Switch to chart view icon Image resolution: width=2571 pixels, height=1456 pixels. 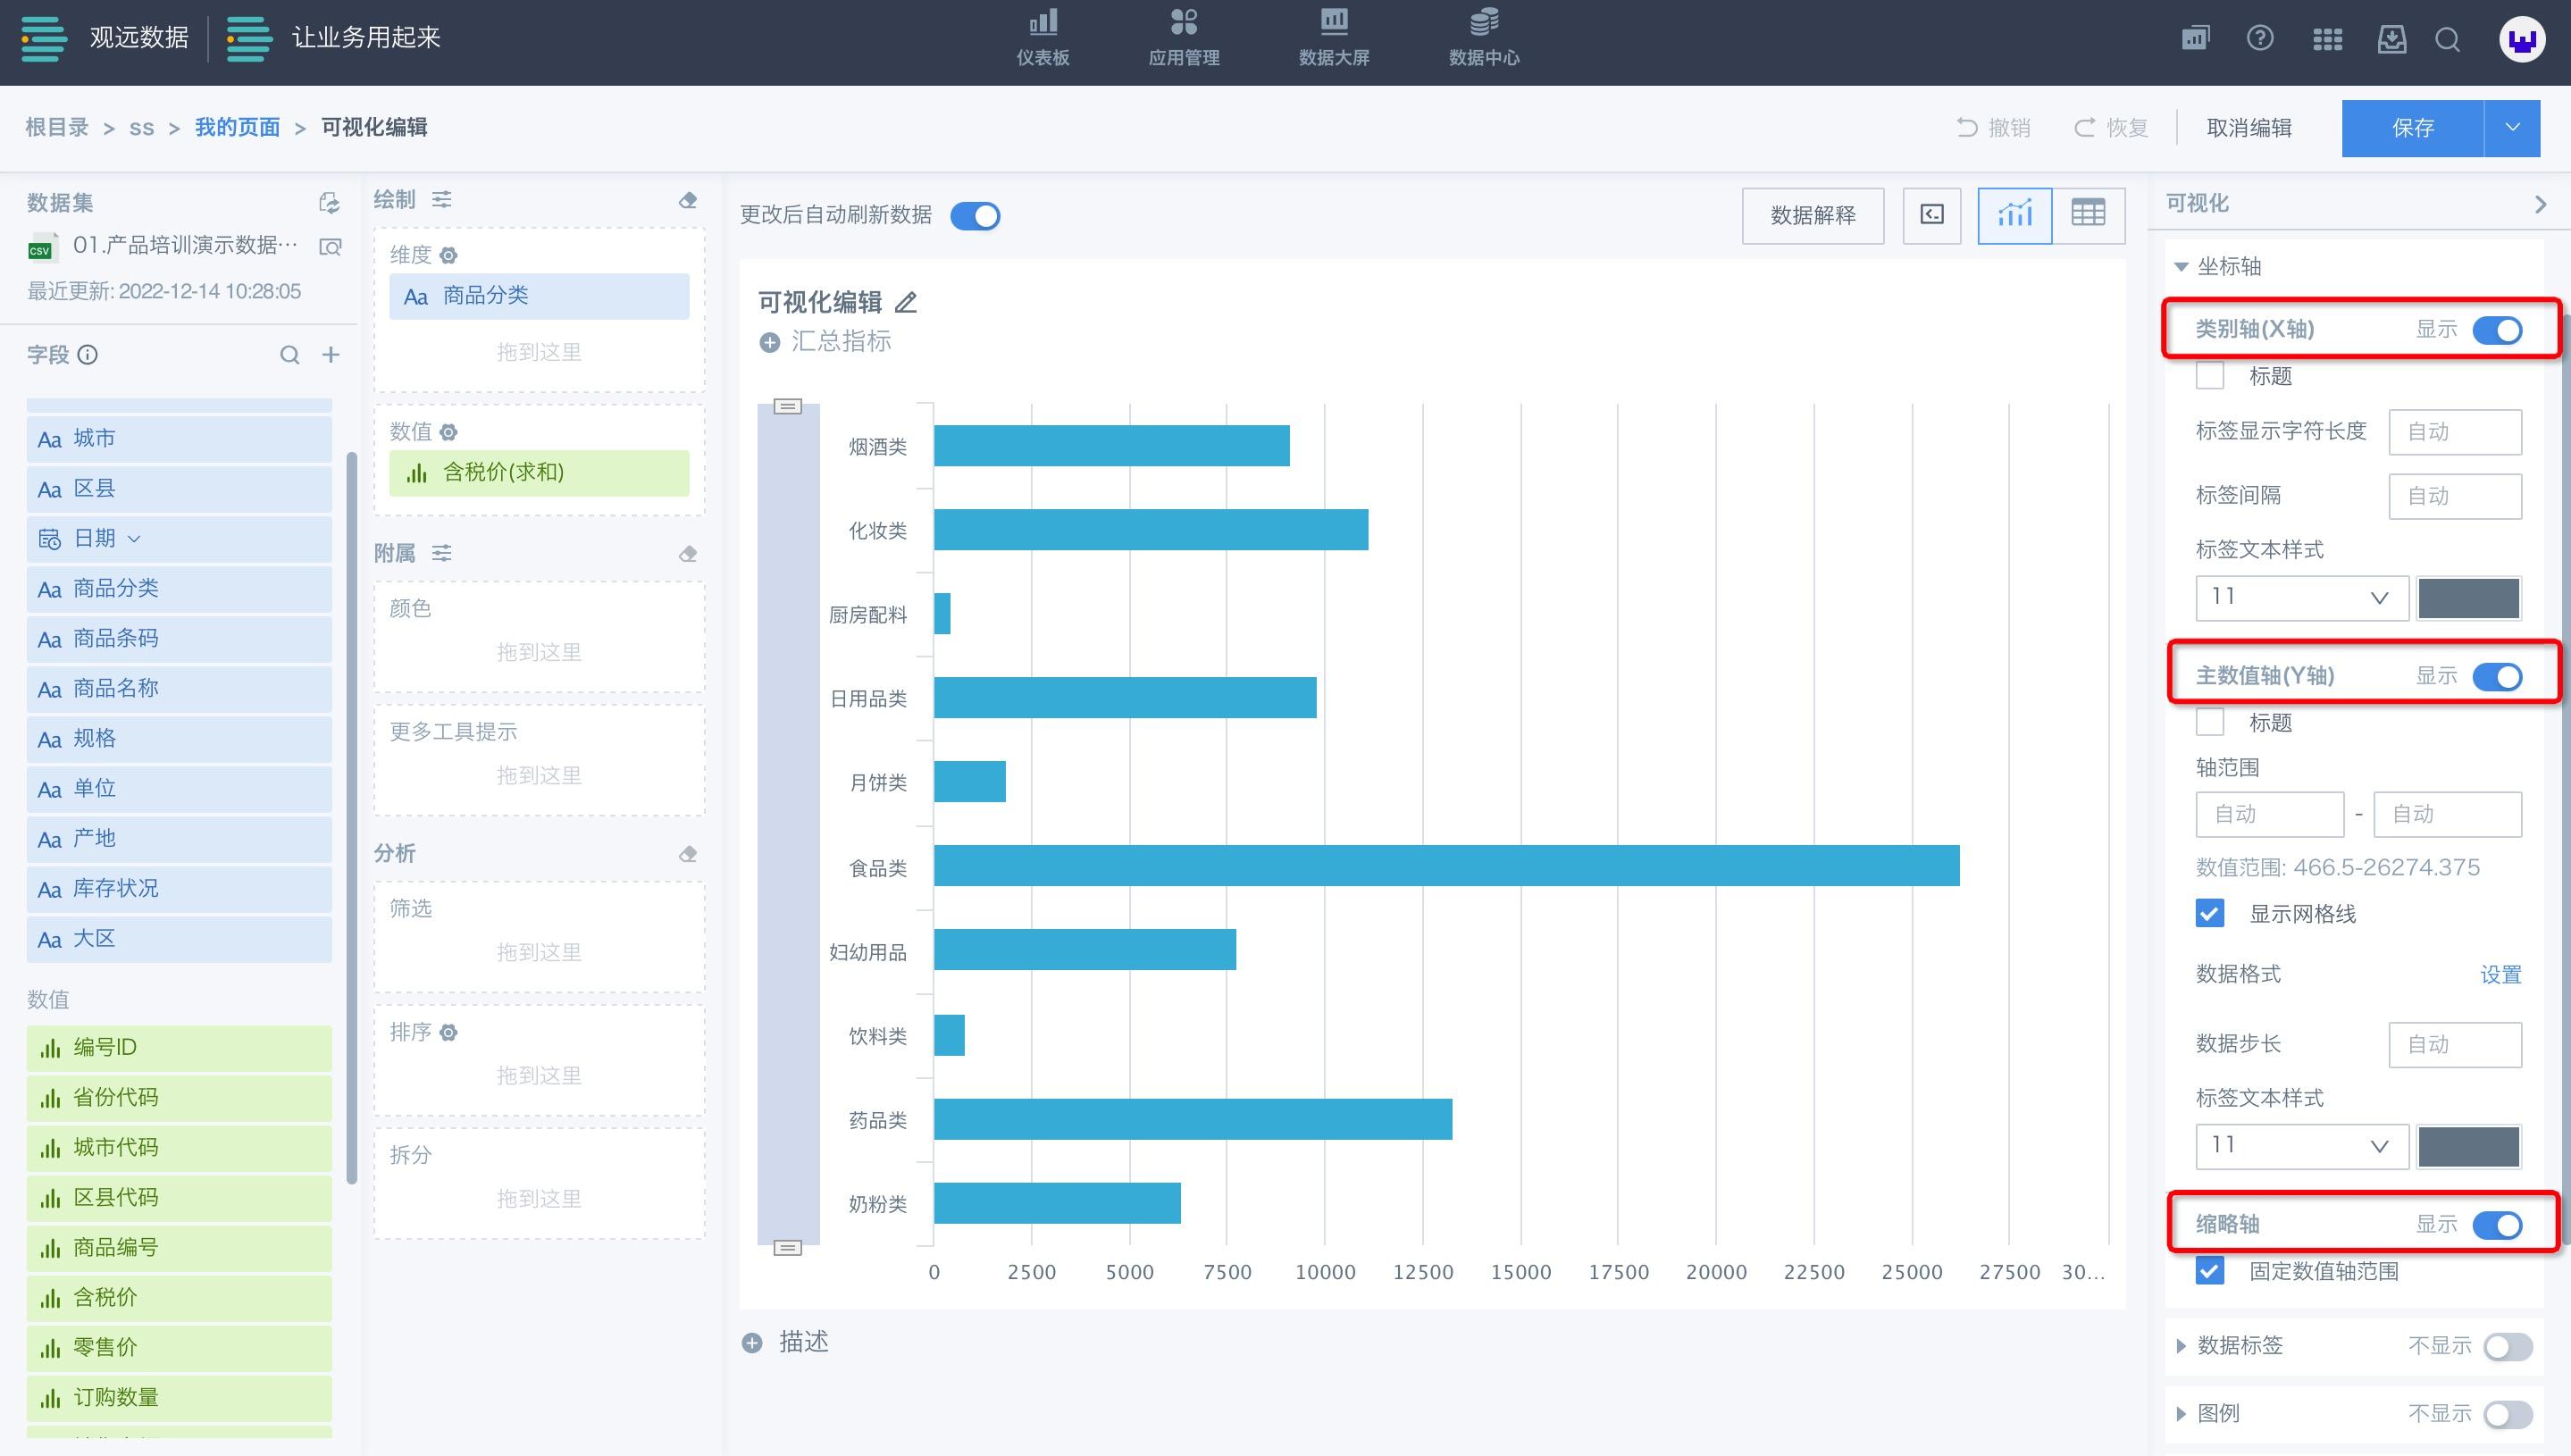(2015, 215)
